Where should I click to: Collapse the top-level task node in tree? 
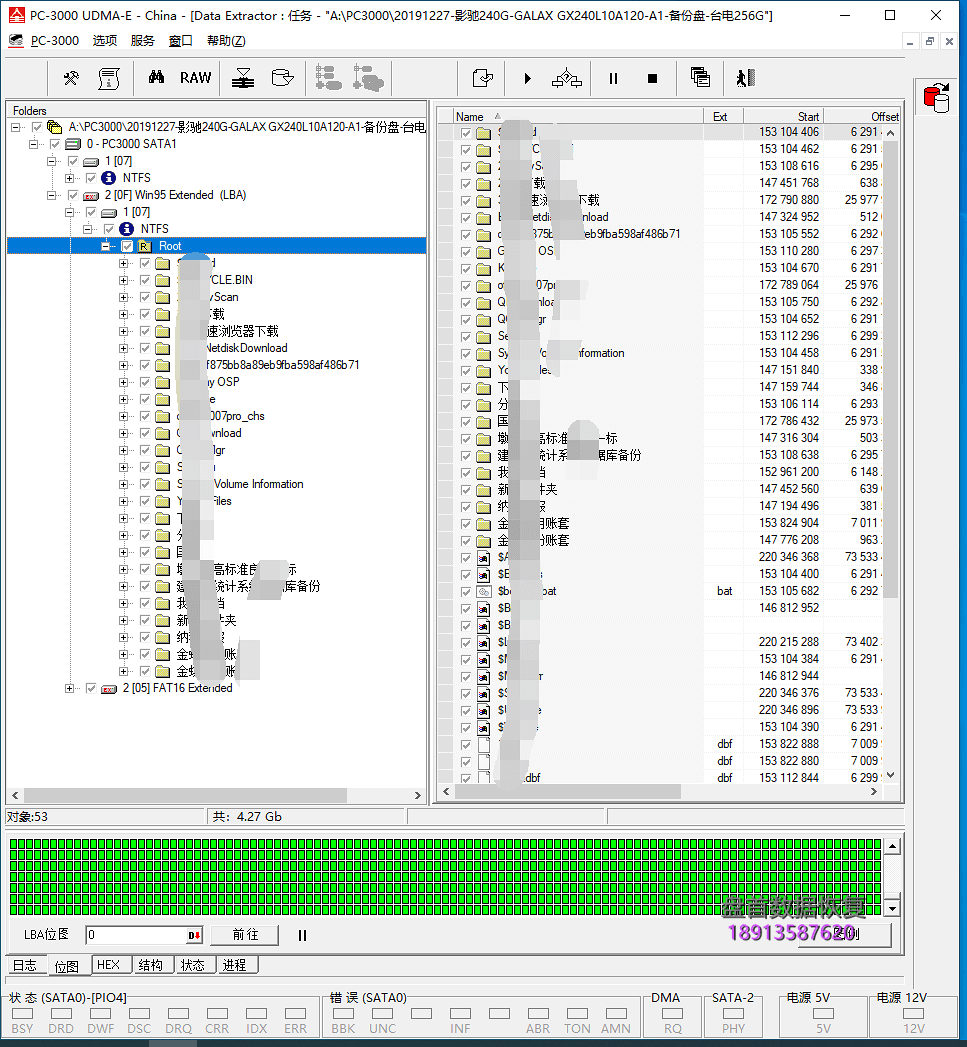click(15, 127)
